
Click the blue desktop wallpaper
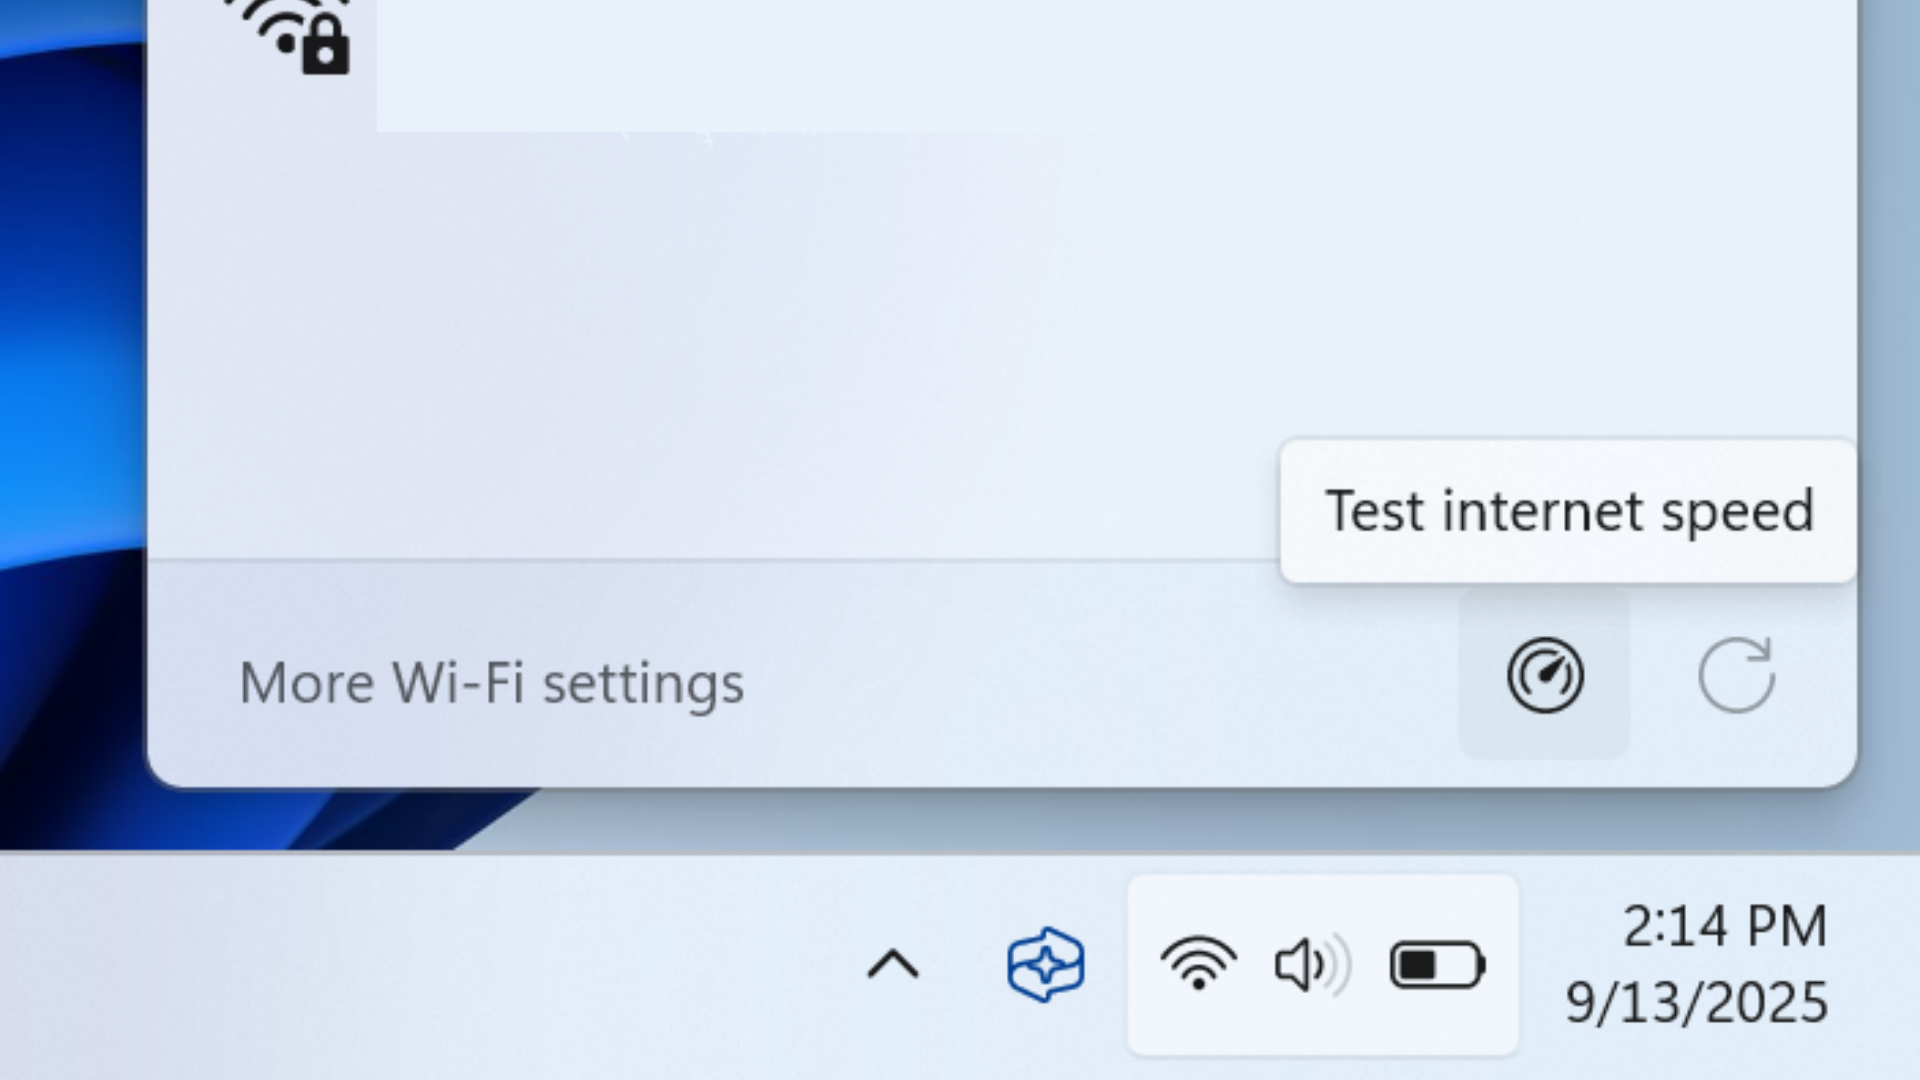click(60, 400)
